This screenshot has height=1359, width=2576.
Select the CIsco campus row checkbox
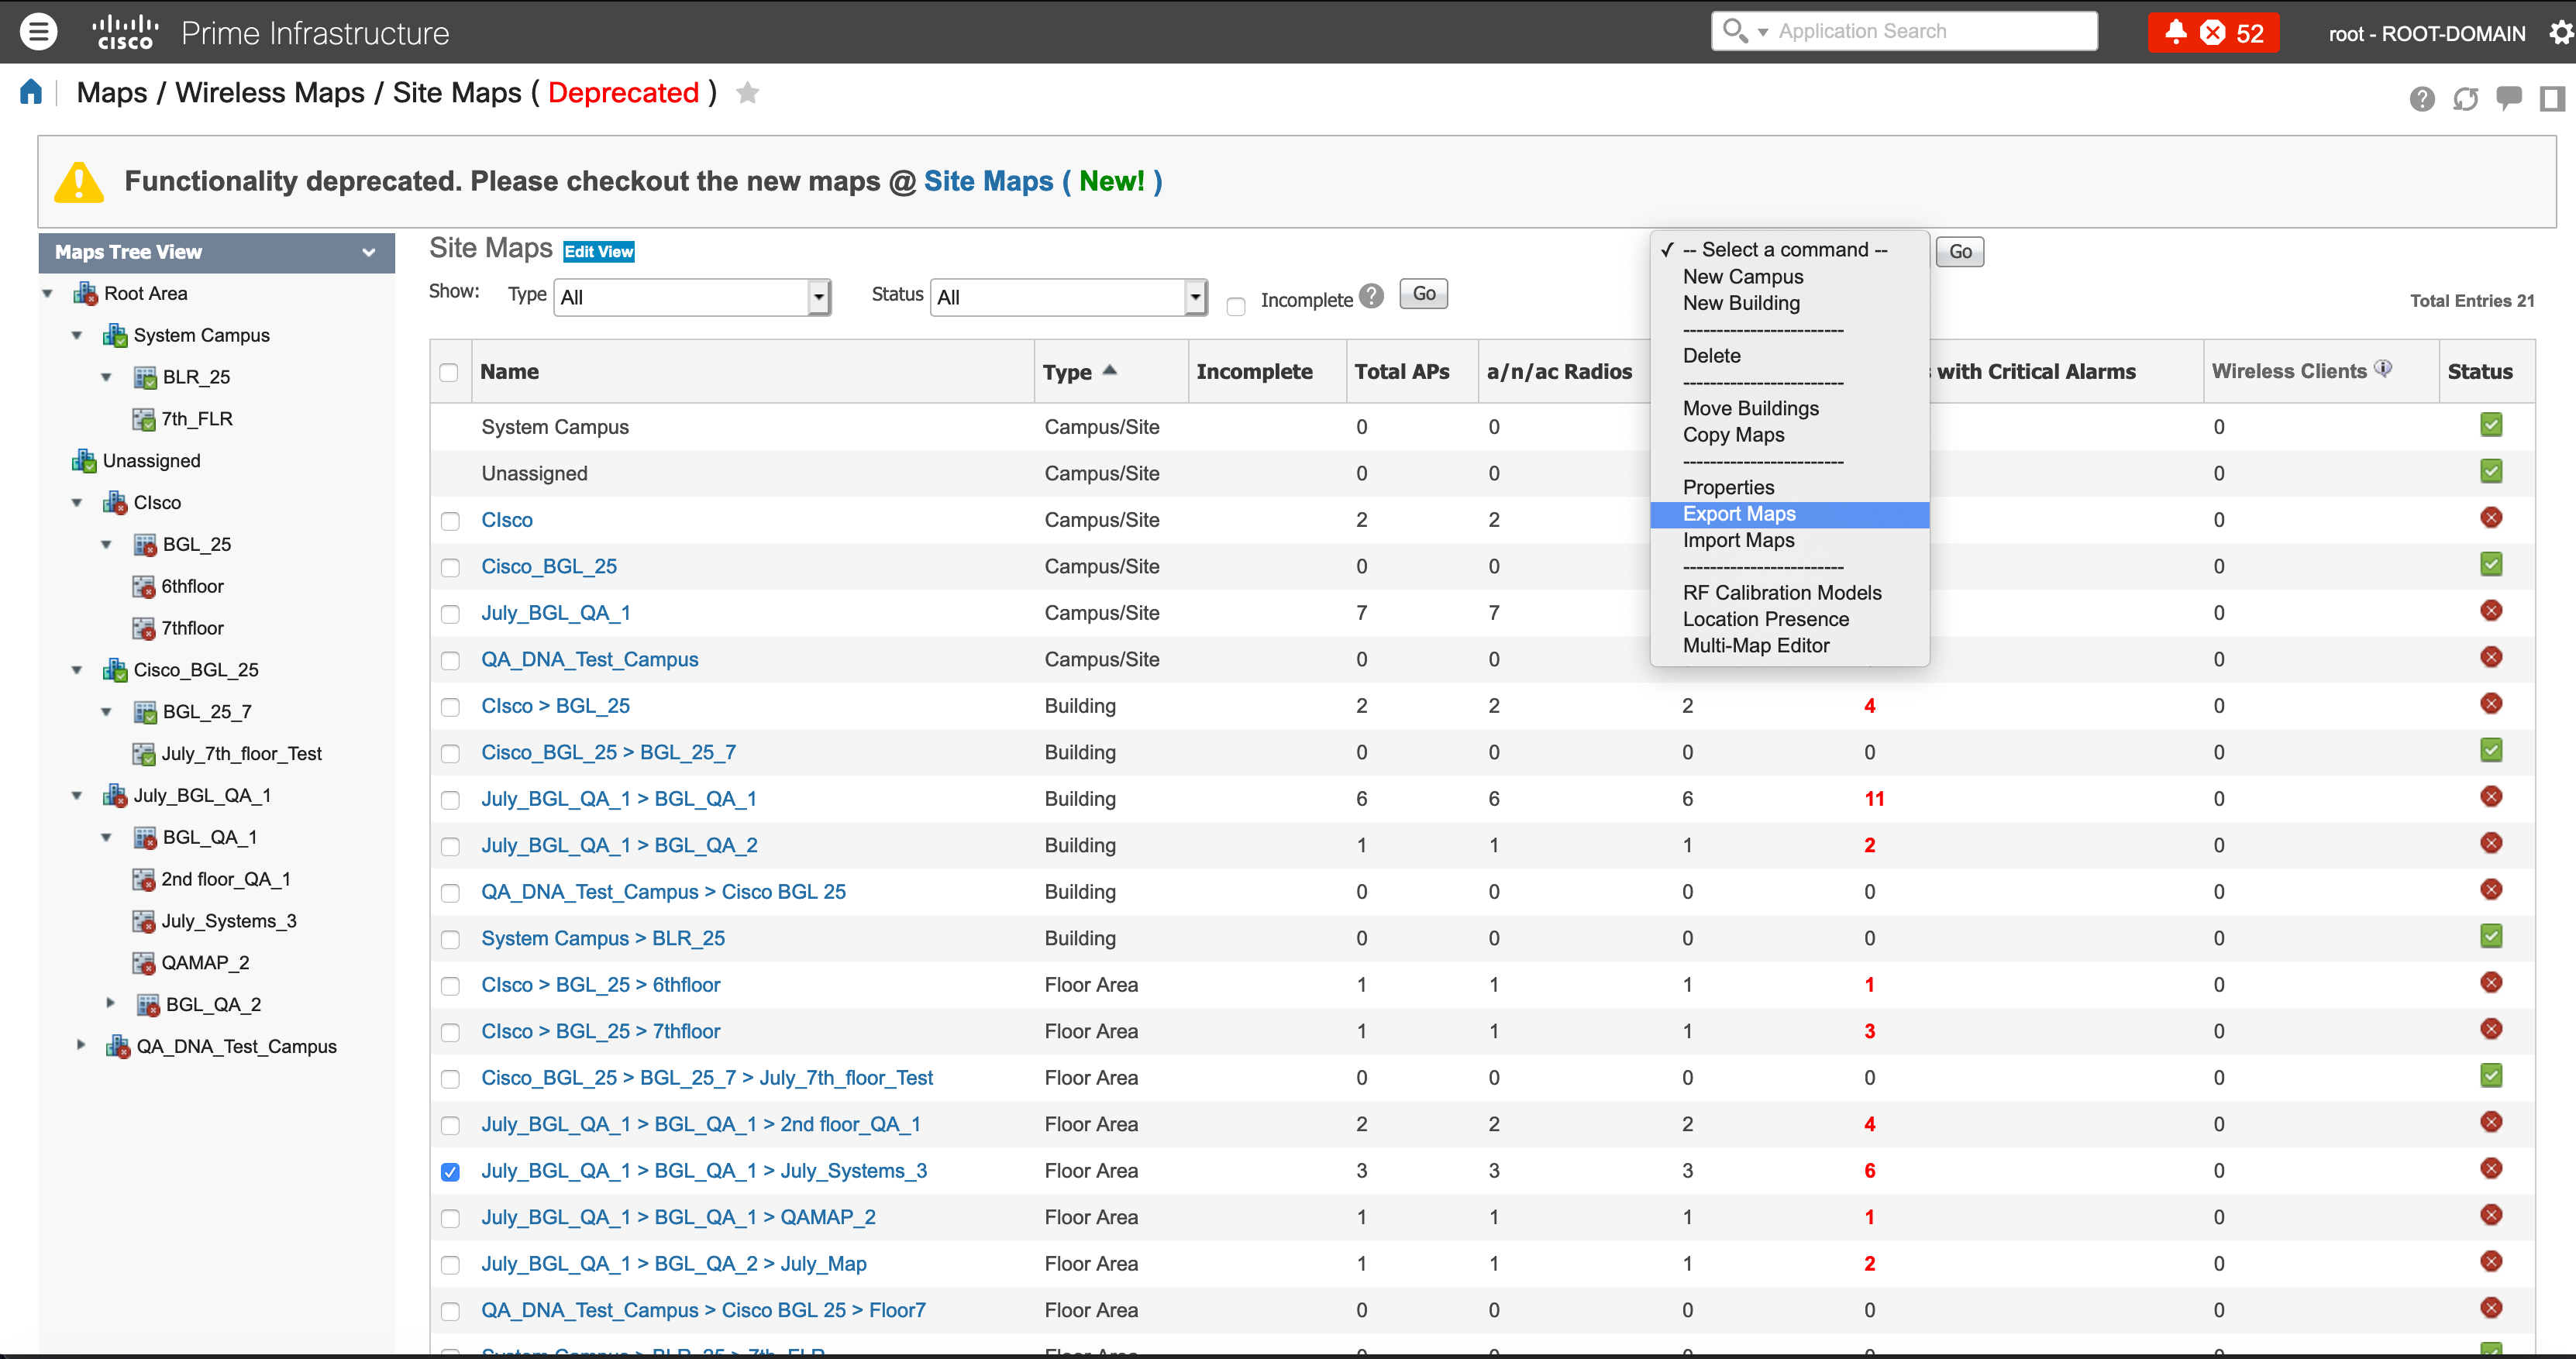coord(451,521)
